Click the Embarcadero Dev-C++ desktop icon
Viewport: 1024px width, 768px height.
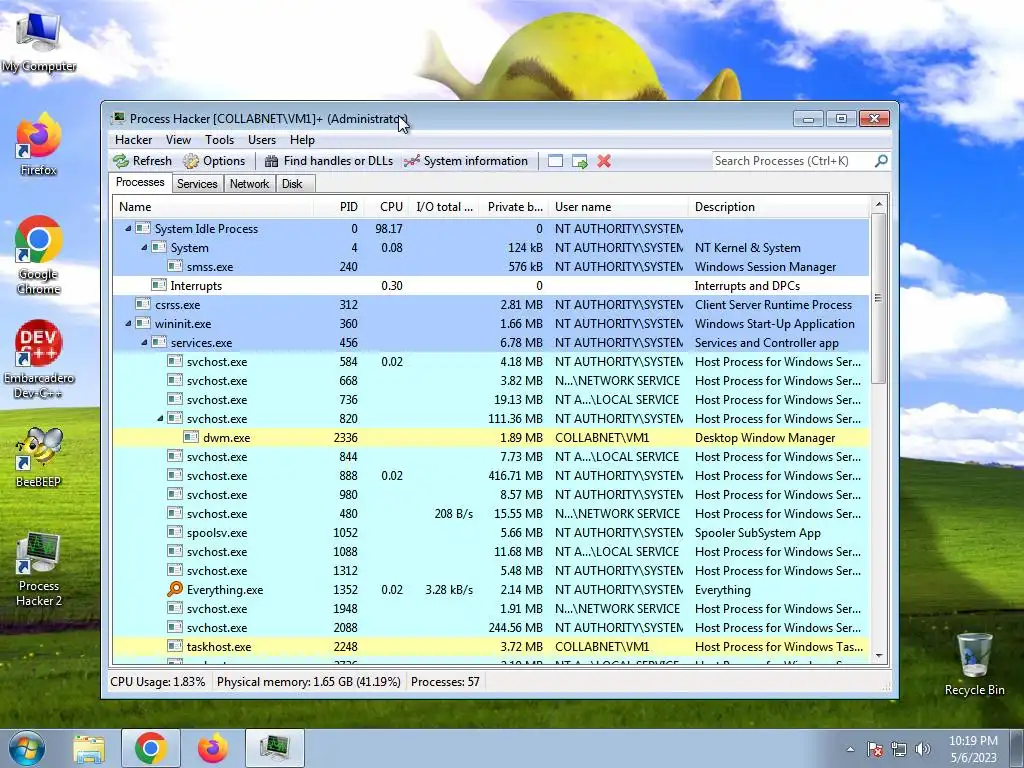pos(39,359)
